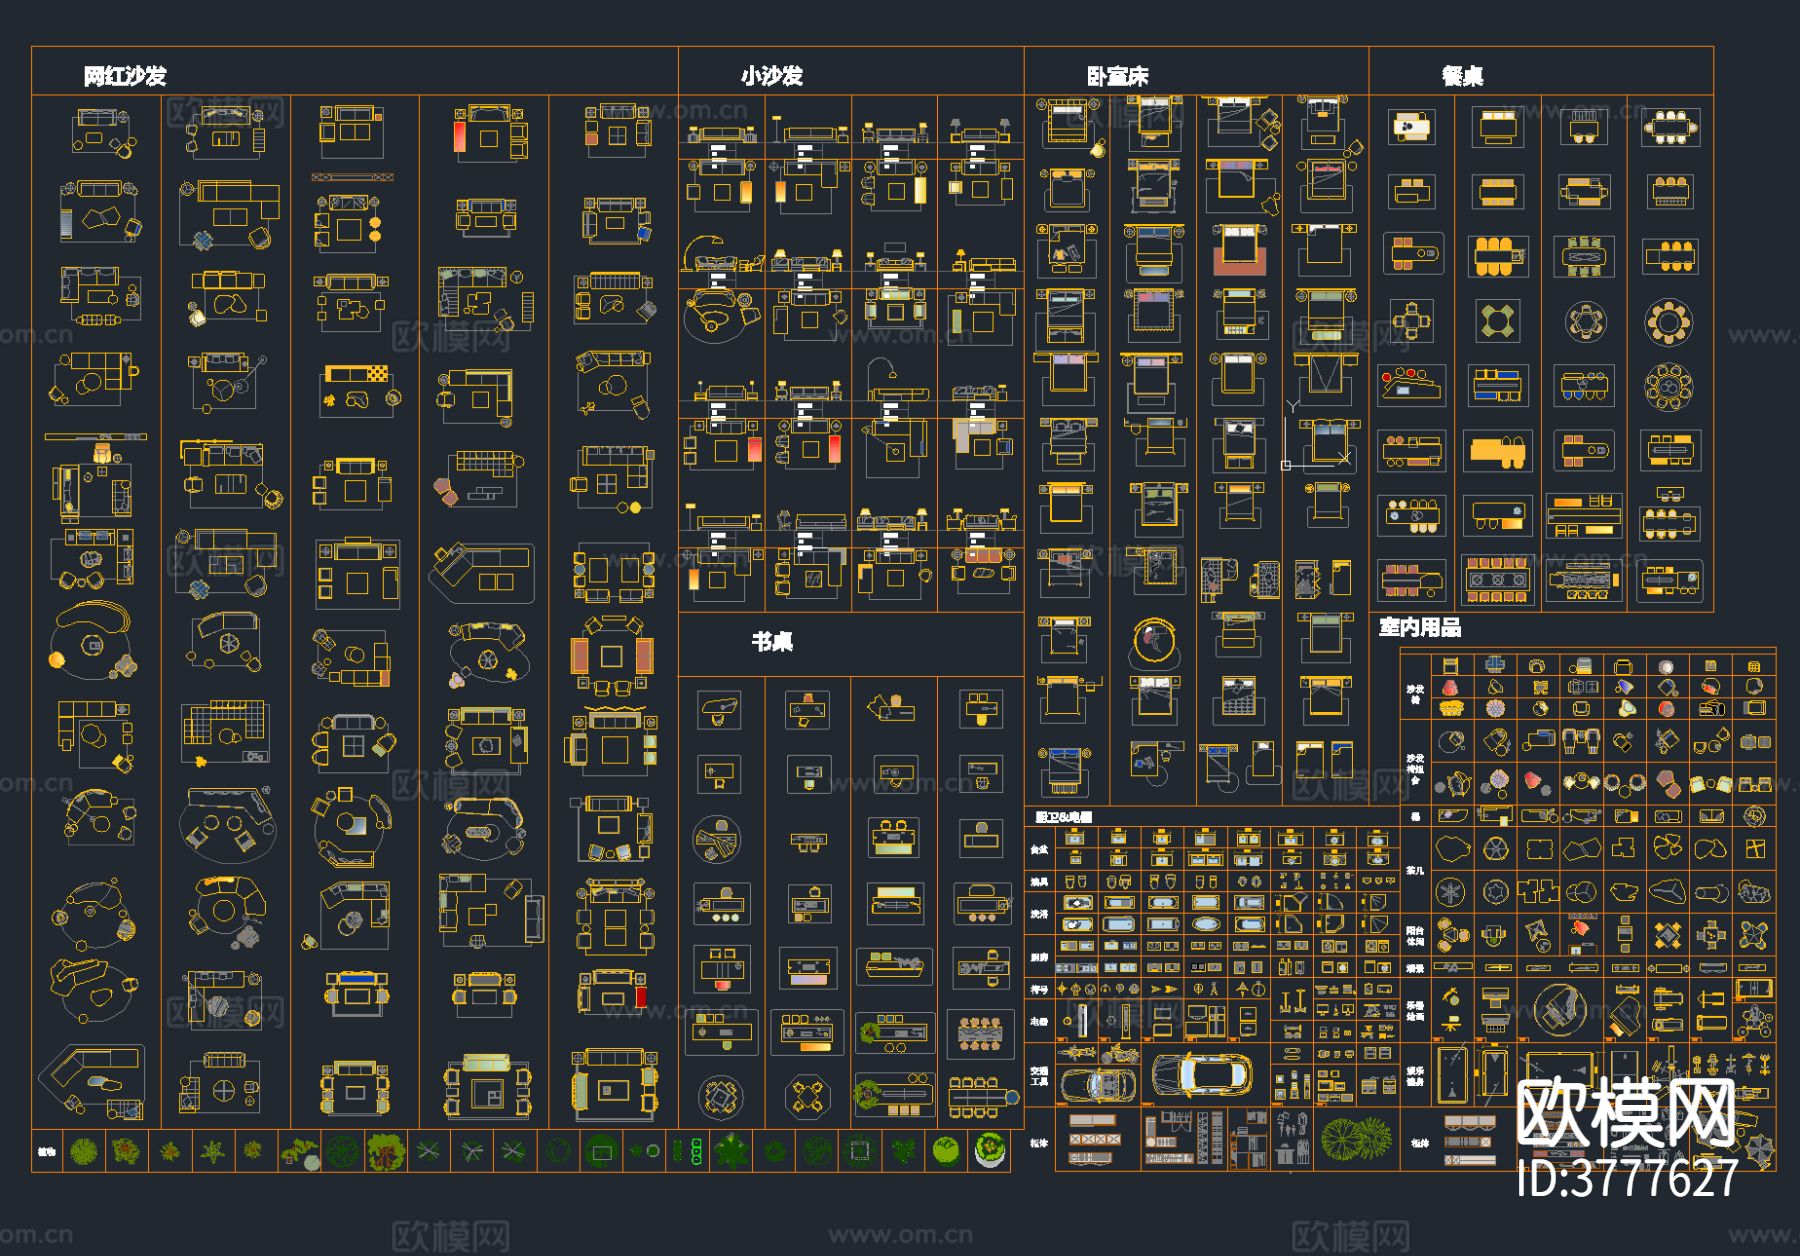Pick the bright green round shrub block
Viewport: 1800px width, 1256px height.
coord(945,1152)
